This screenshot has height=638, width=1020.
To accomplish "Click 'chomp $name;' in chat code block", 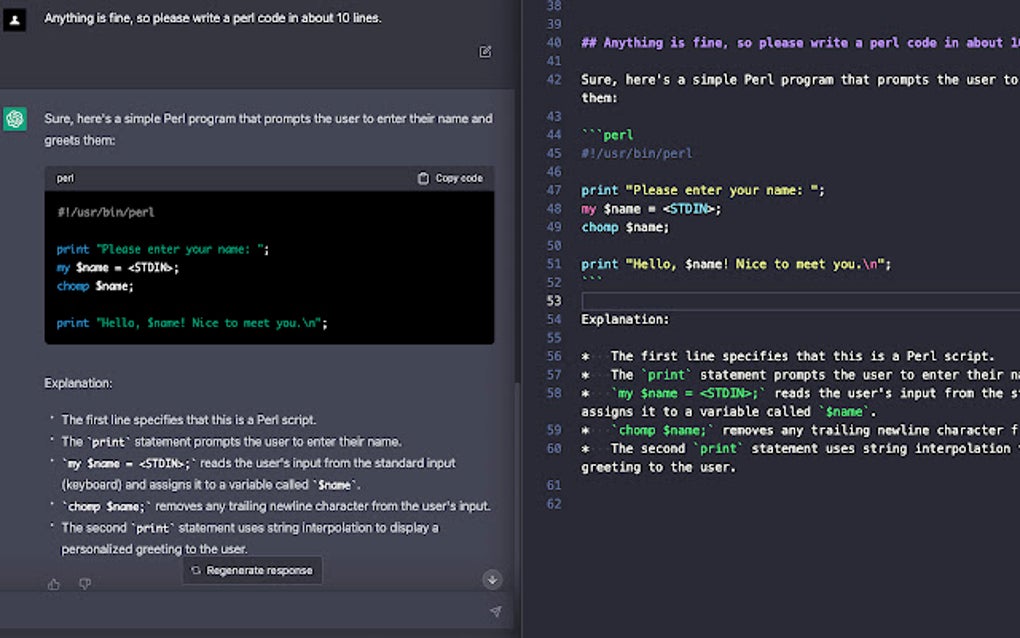I will 95,286.
